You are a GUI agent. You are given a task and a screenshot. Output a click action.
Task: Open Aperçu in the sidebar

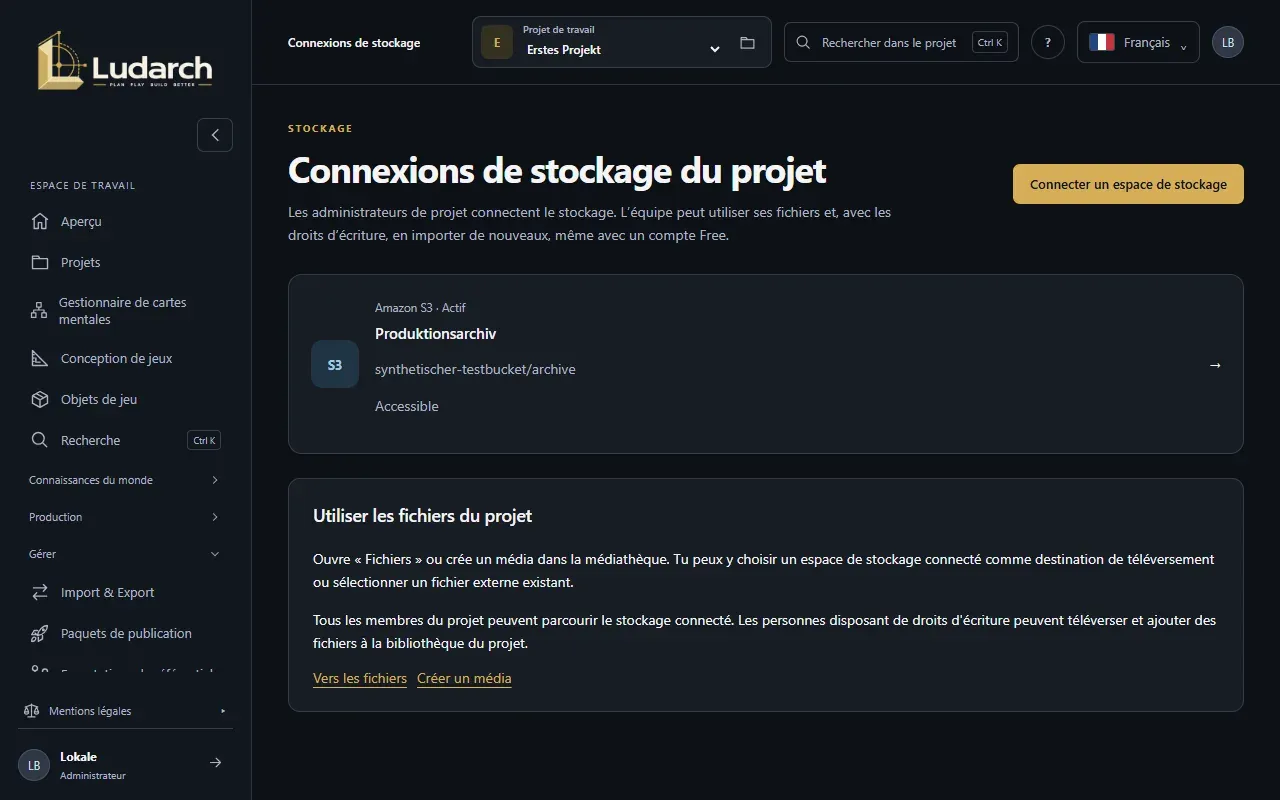[125, 221]
